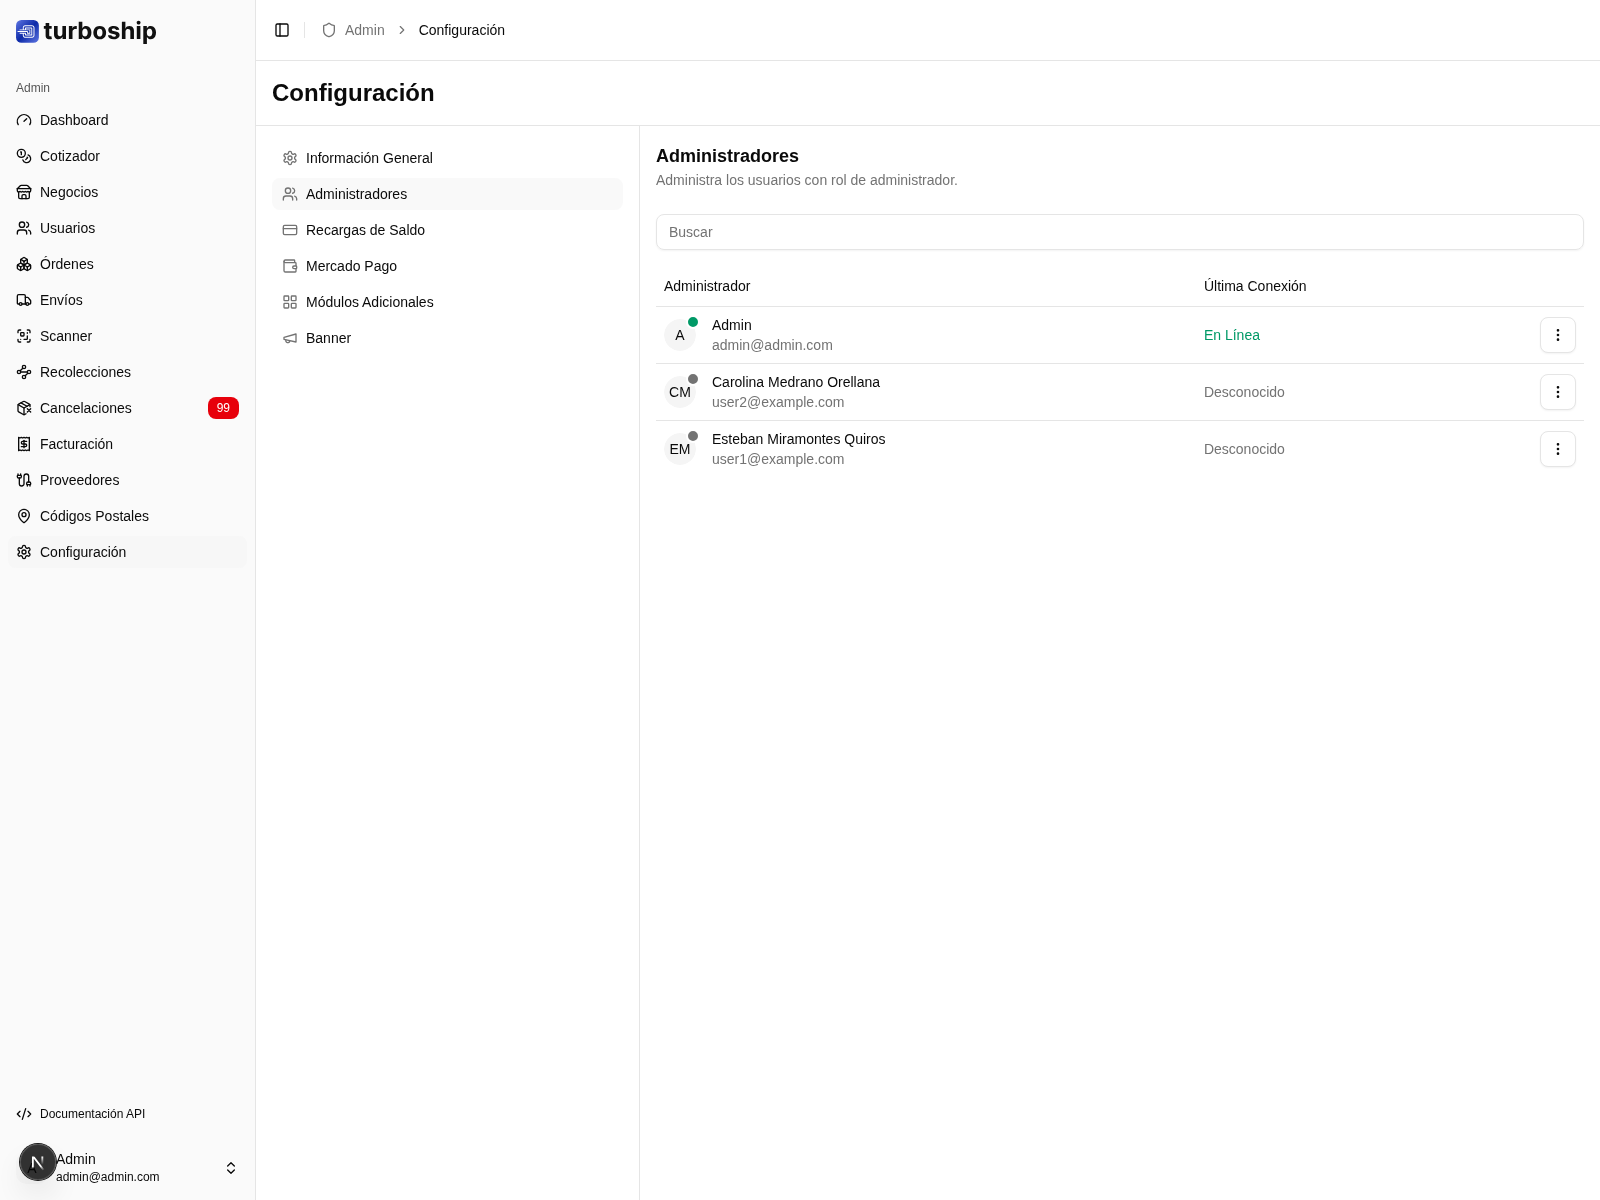Open actions menu for Esteban Miramontes Quiros
The height and width of the screenshot is (1200, 1600).
tap(1557, 449)
